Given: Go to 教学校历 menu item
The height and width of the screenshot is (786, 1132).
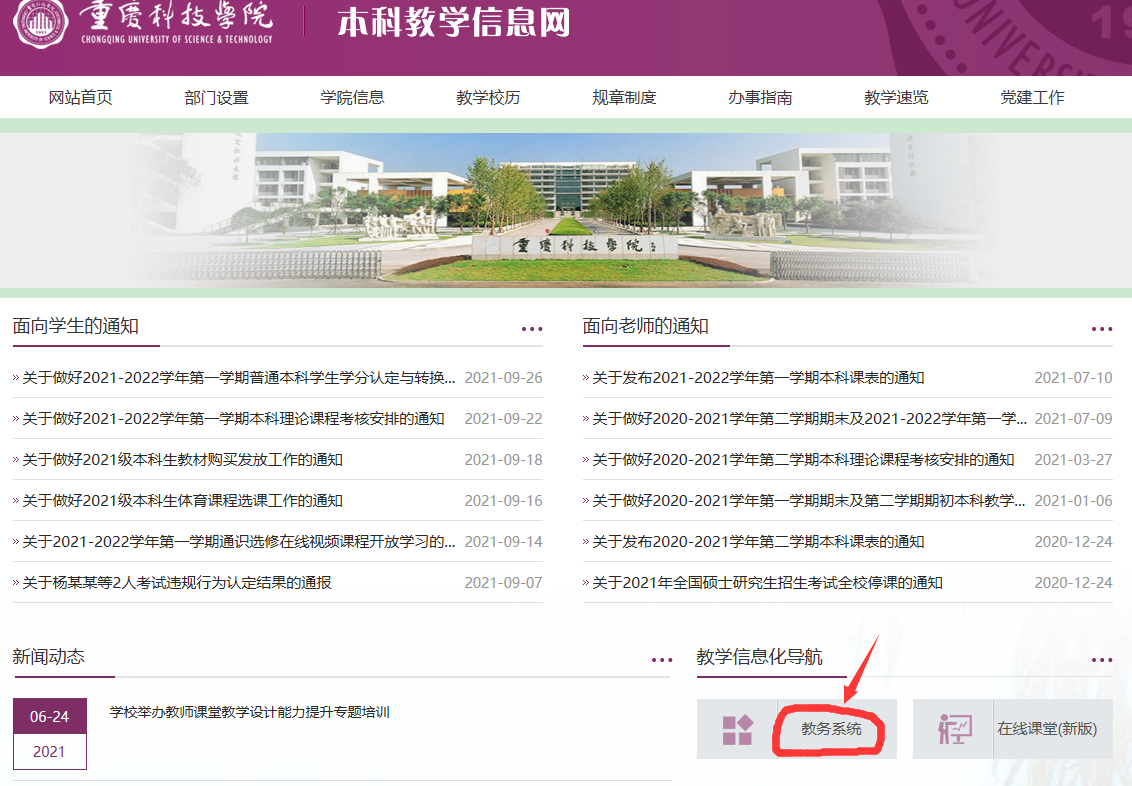Looking at the screenshot, I should pos(488,97).
